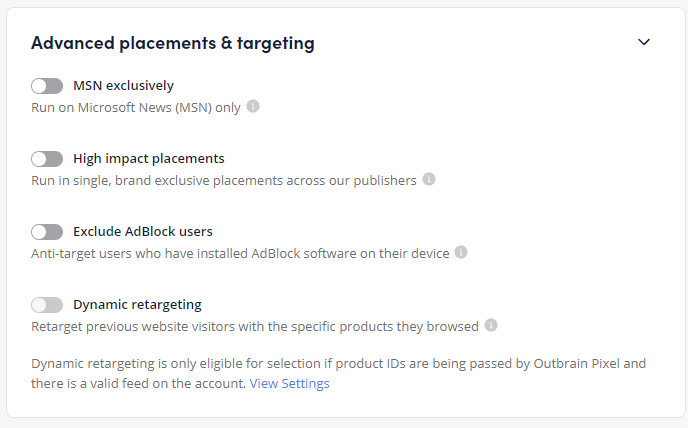Open the View Settings link
This screenshot has height=428, width=688.
(x=290, y=384)
